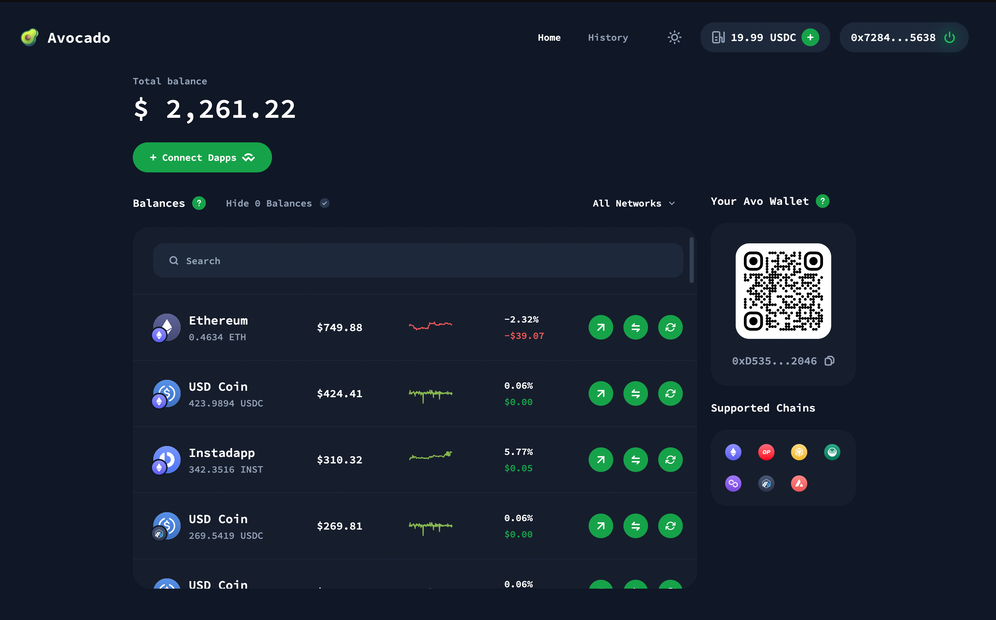
Task: Click the Connect Dapps button
Action: point(202,157)
